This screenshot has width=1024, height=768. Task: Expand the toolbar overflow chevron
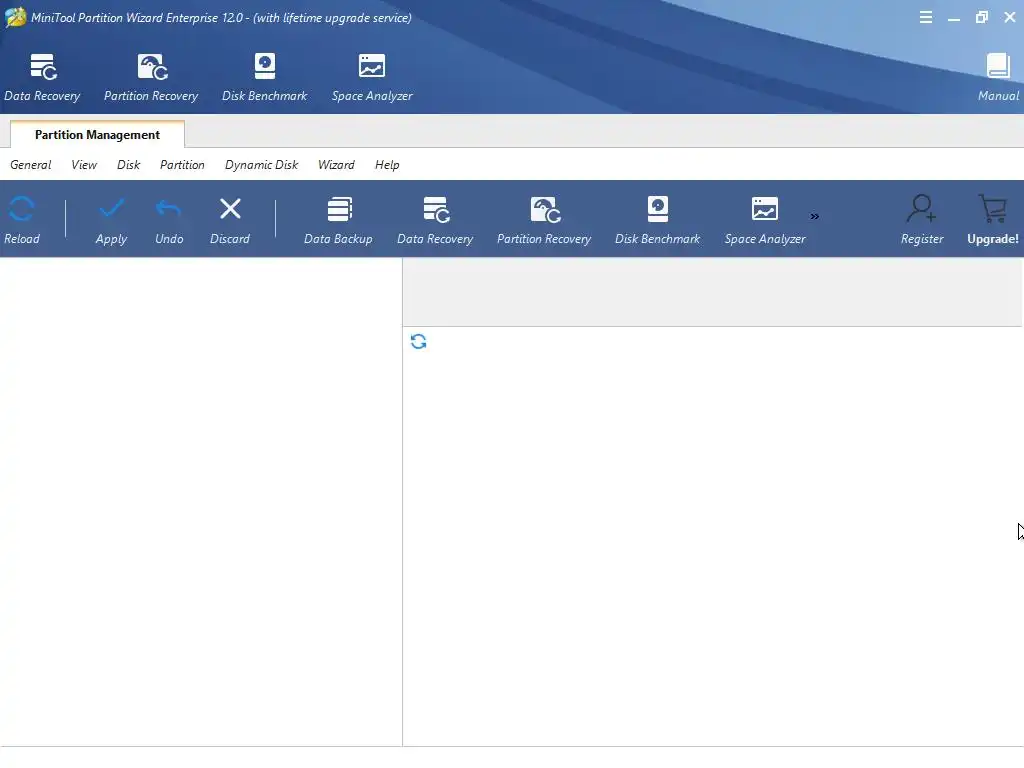tap(814, 216)
